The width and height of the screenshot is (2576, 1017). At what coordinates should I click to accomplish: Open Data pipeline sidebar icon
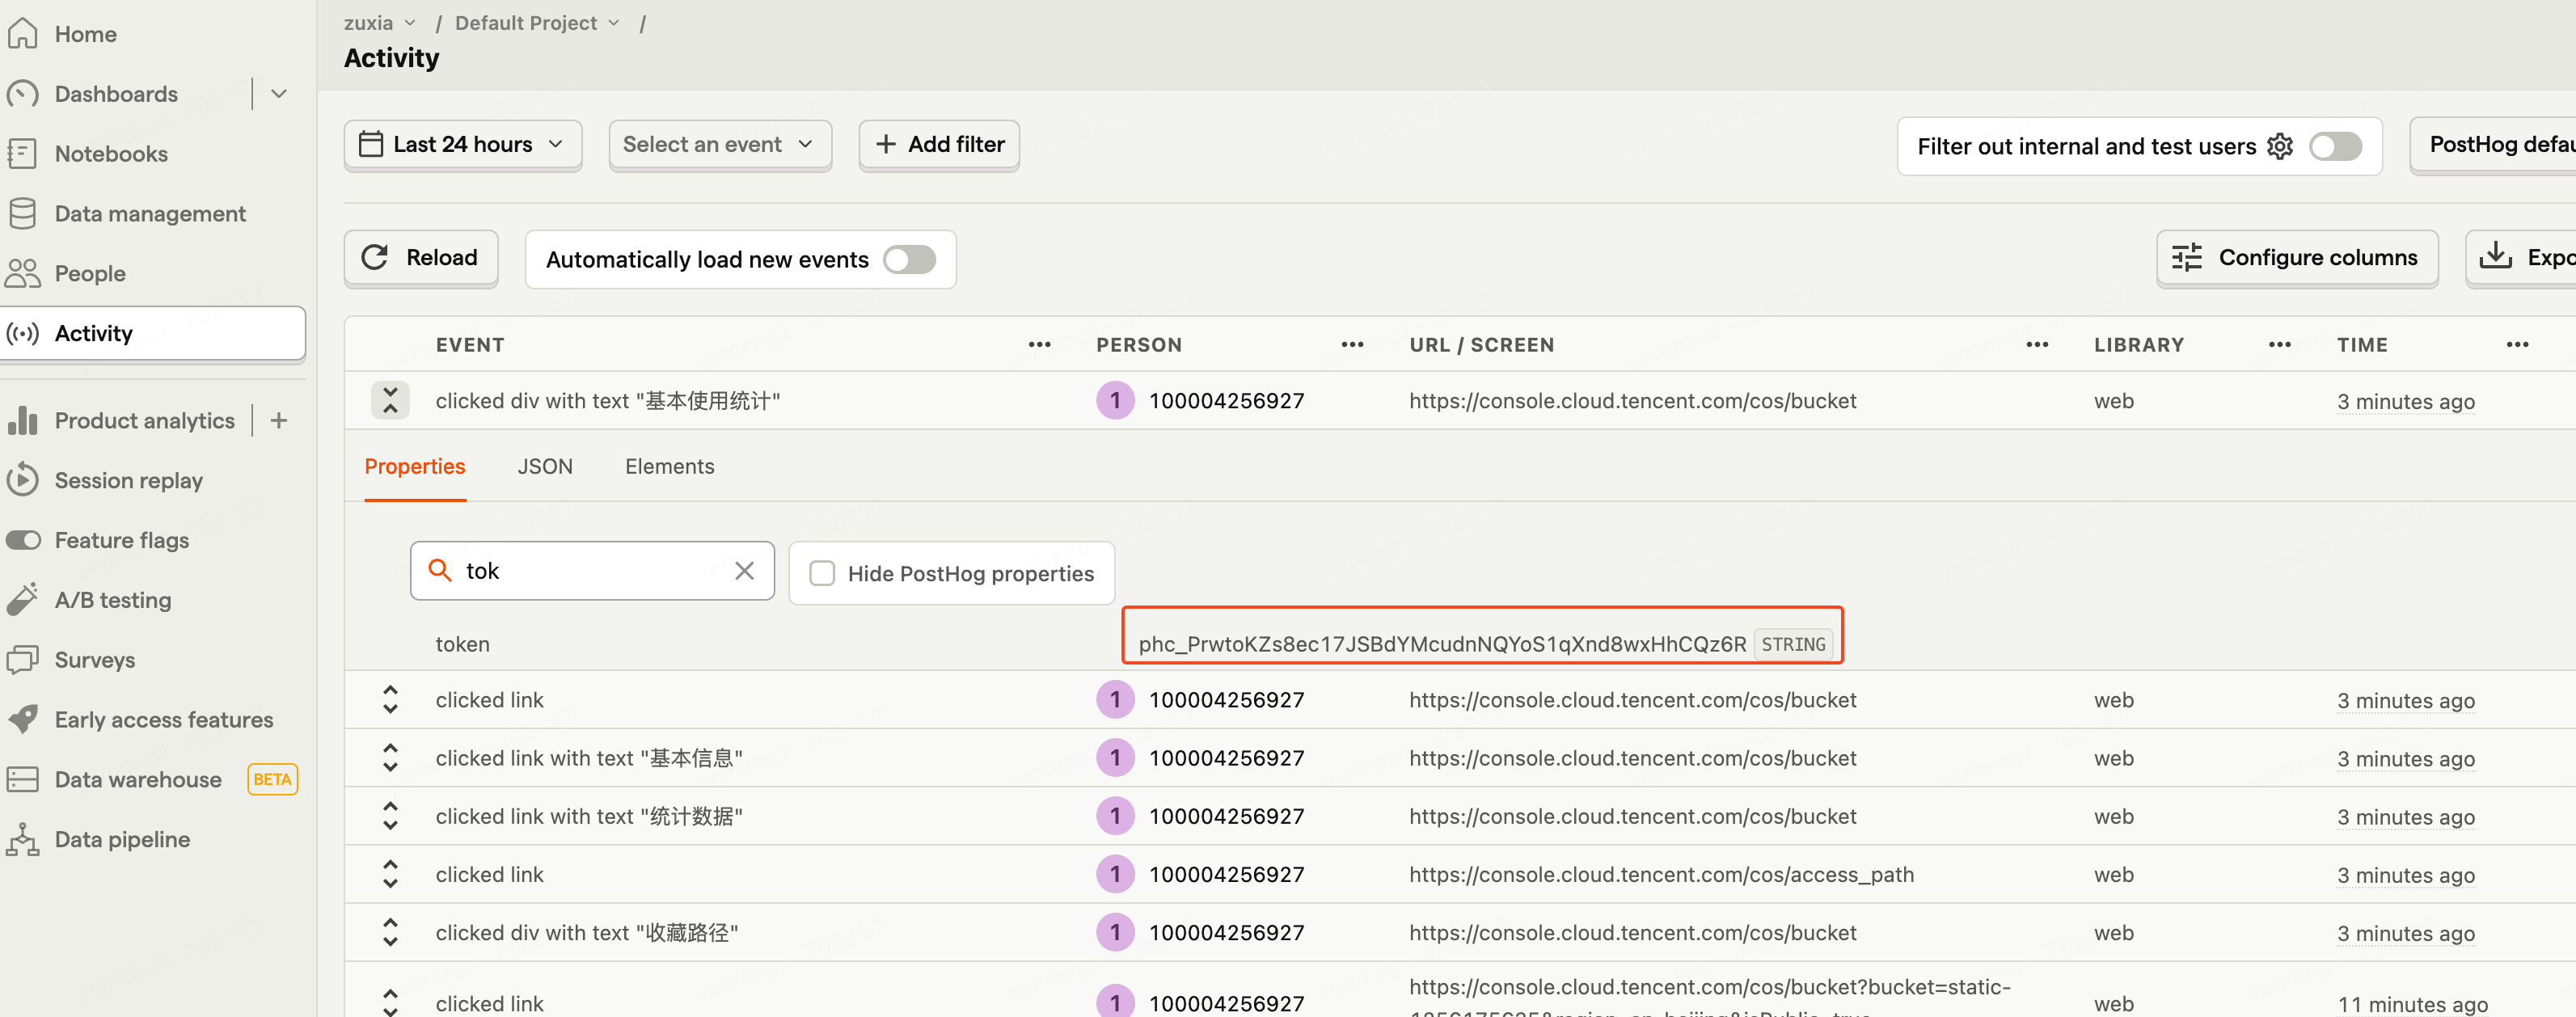pyautogui.click(x=23, y=839)
